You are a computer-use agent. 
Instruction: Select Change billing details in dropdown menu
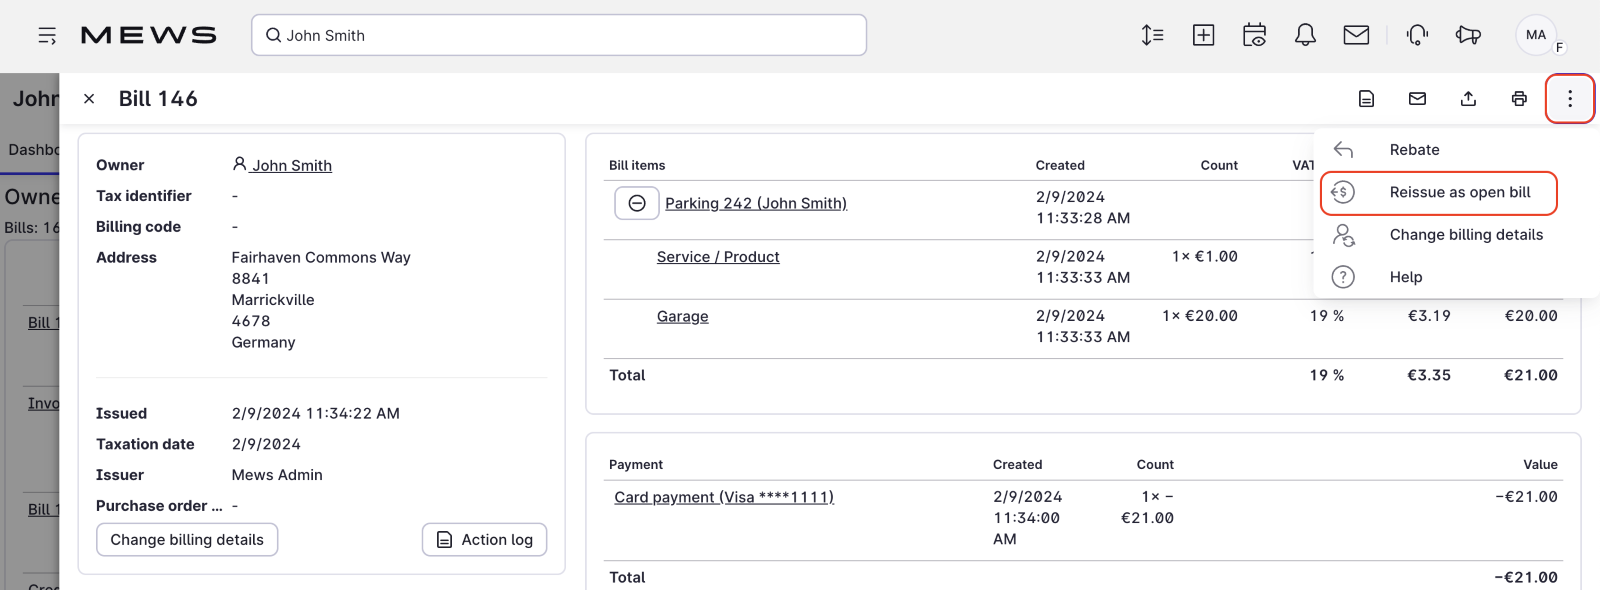[x=1465, y=235]
